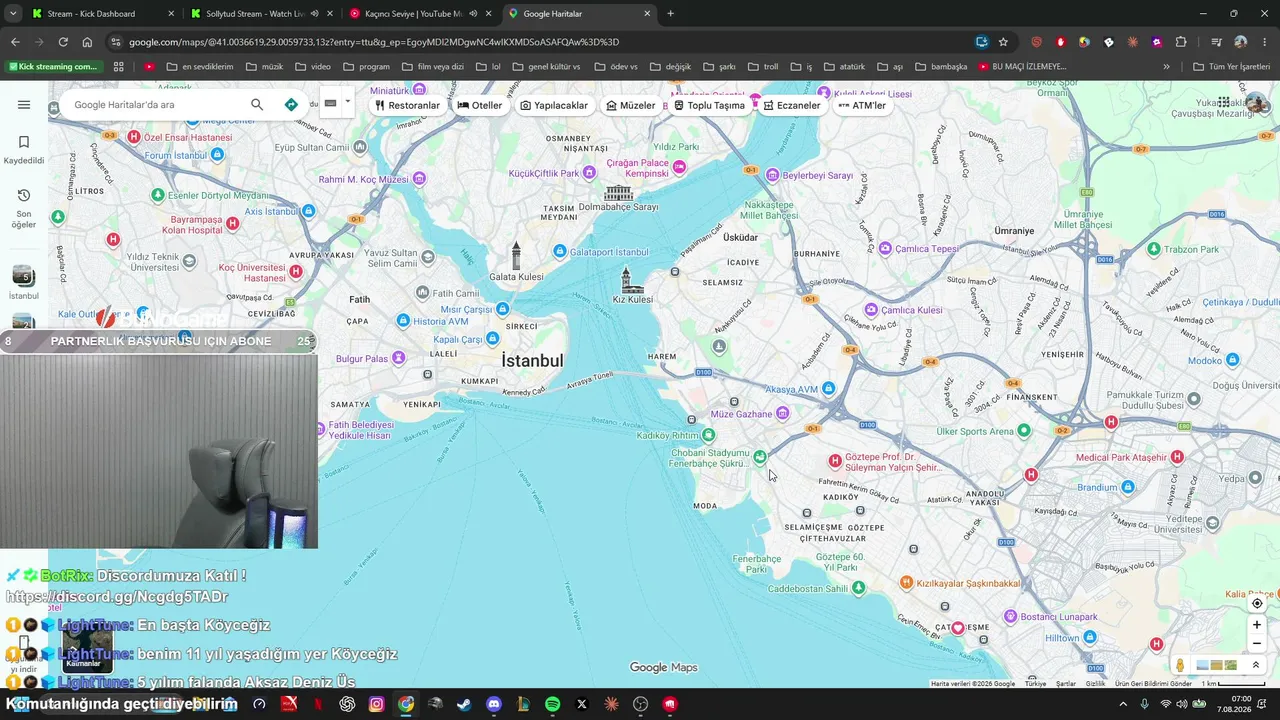The width and height of the screenshot is (1280, 720).
Task: Open Discord from the taskbar
Action: point(494,704)
